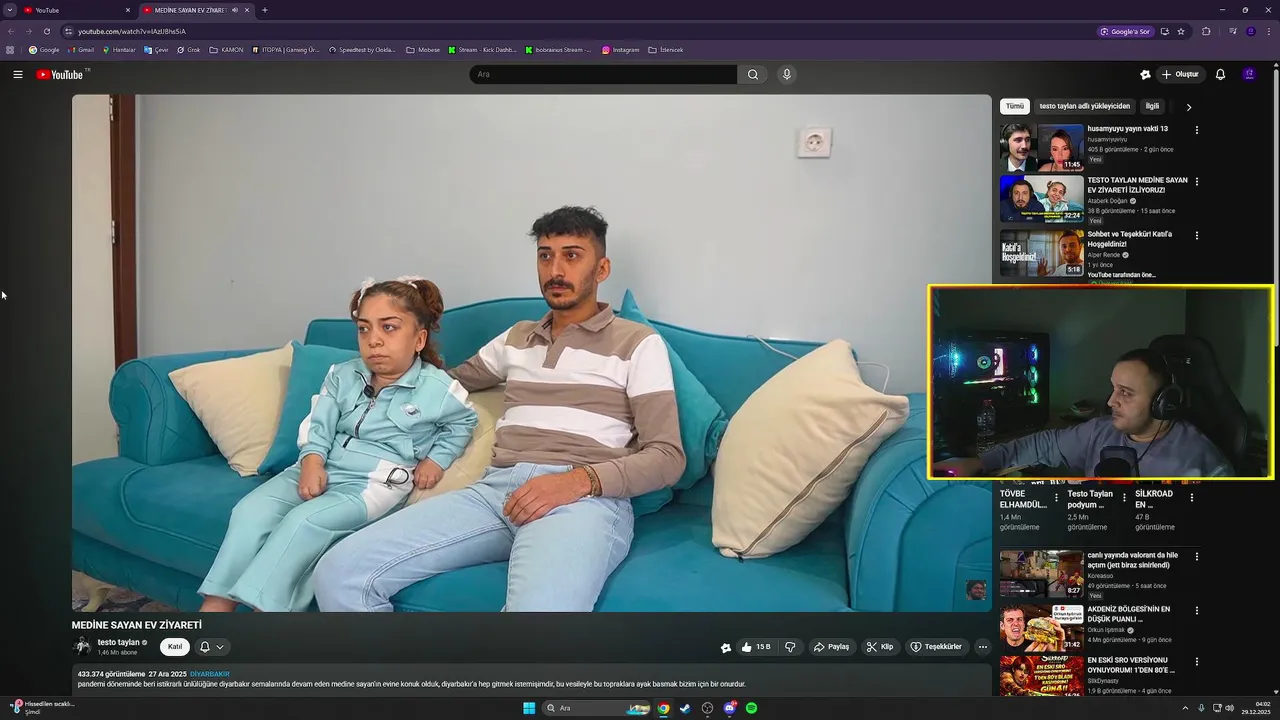Click the Google'a Sor button

pos(1125,31)
